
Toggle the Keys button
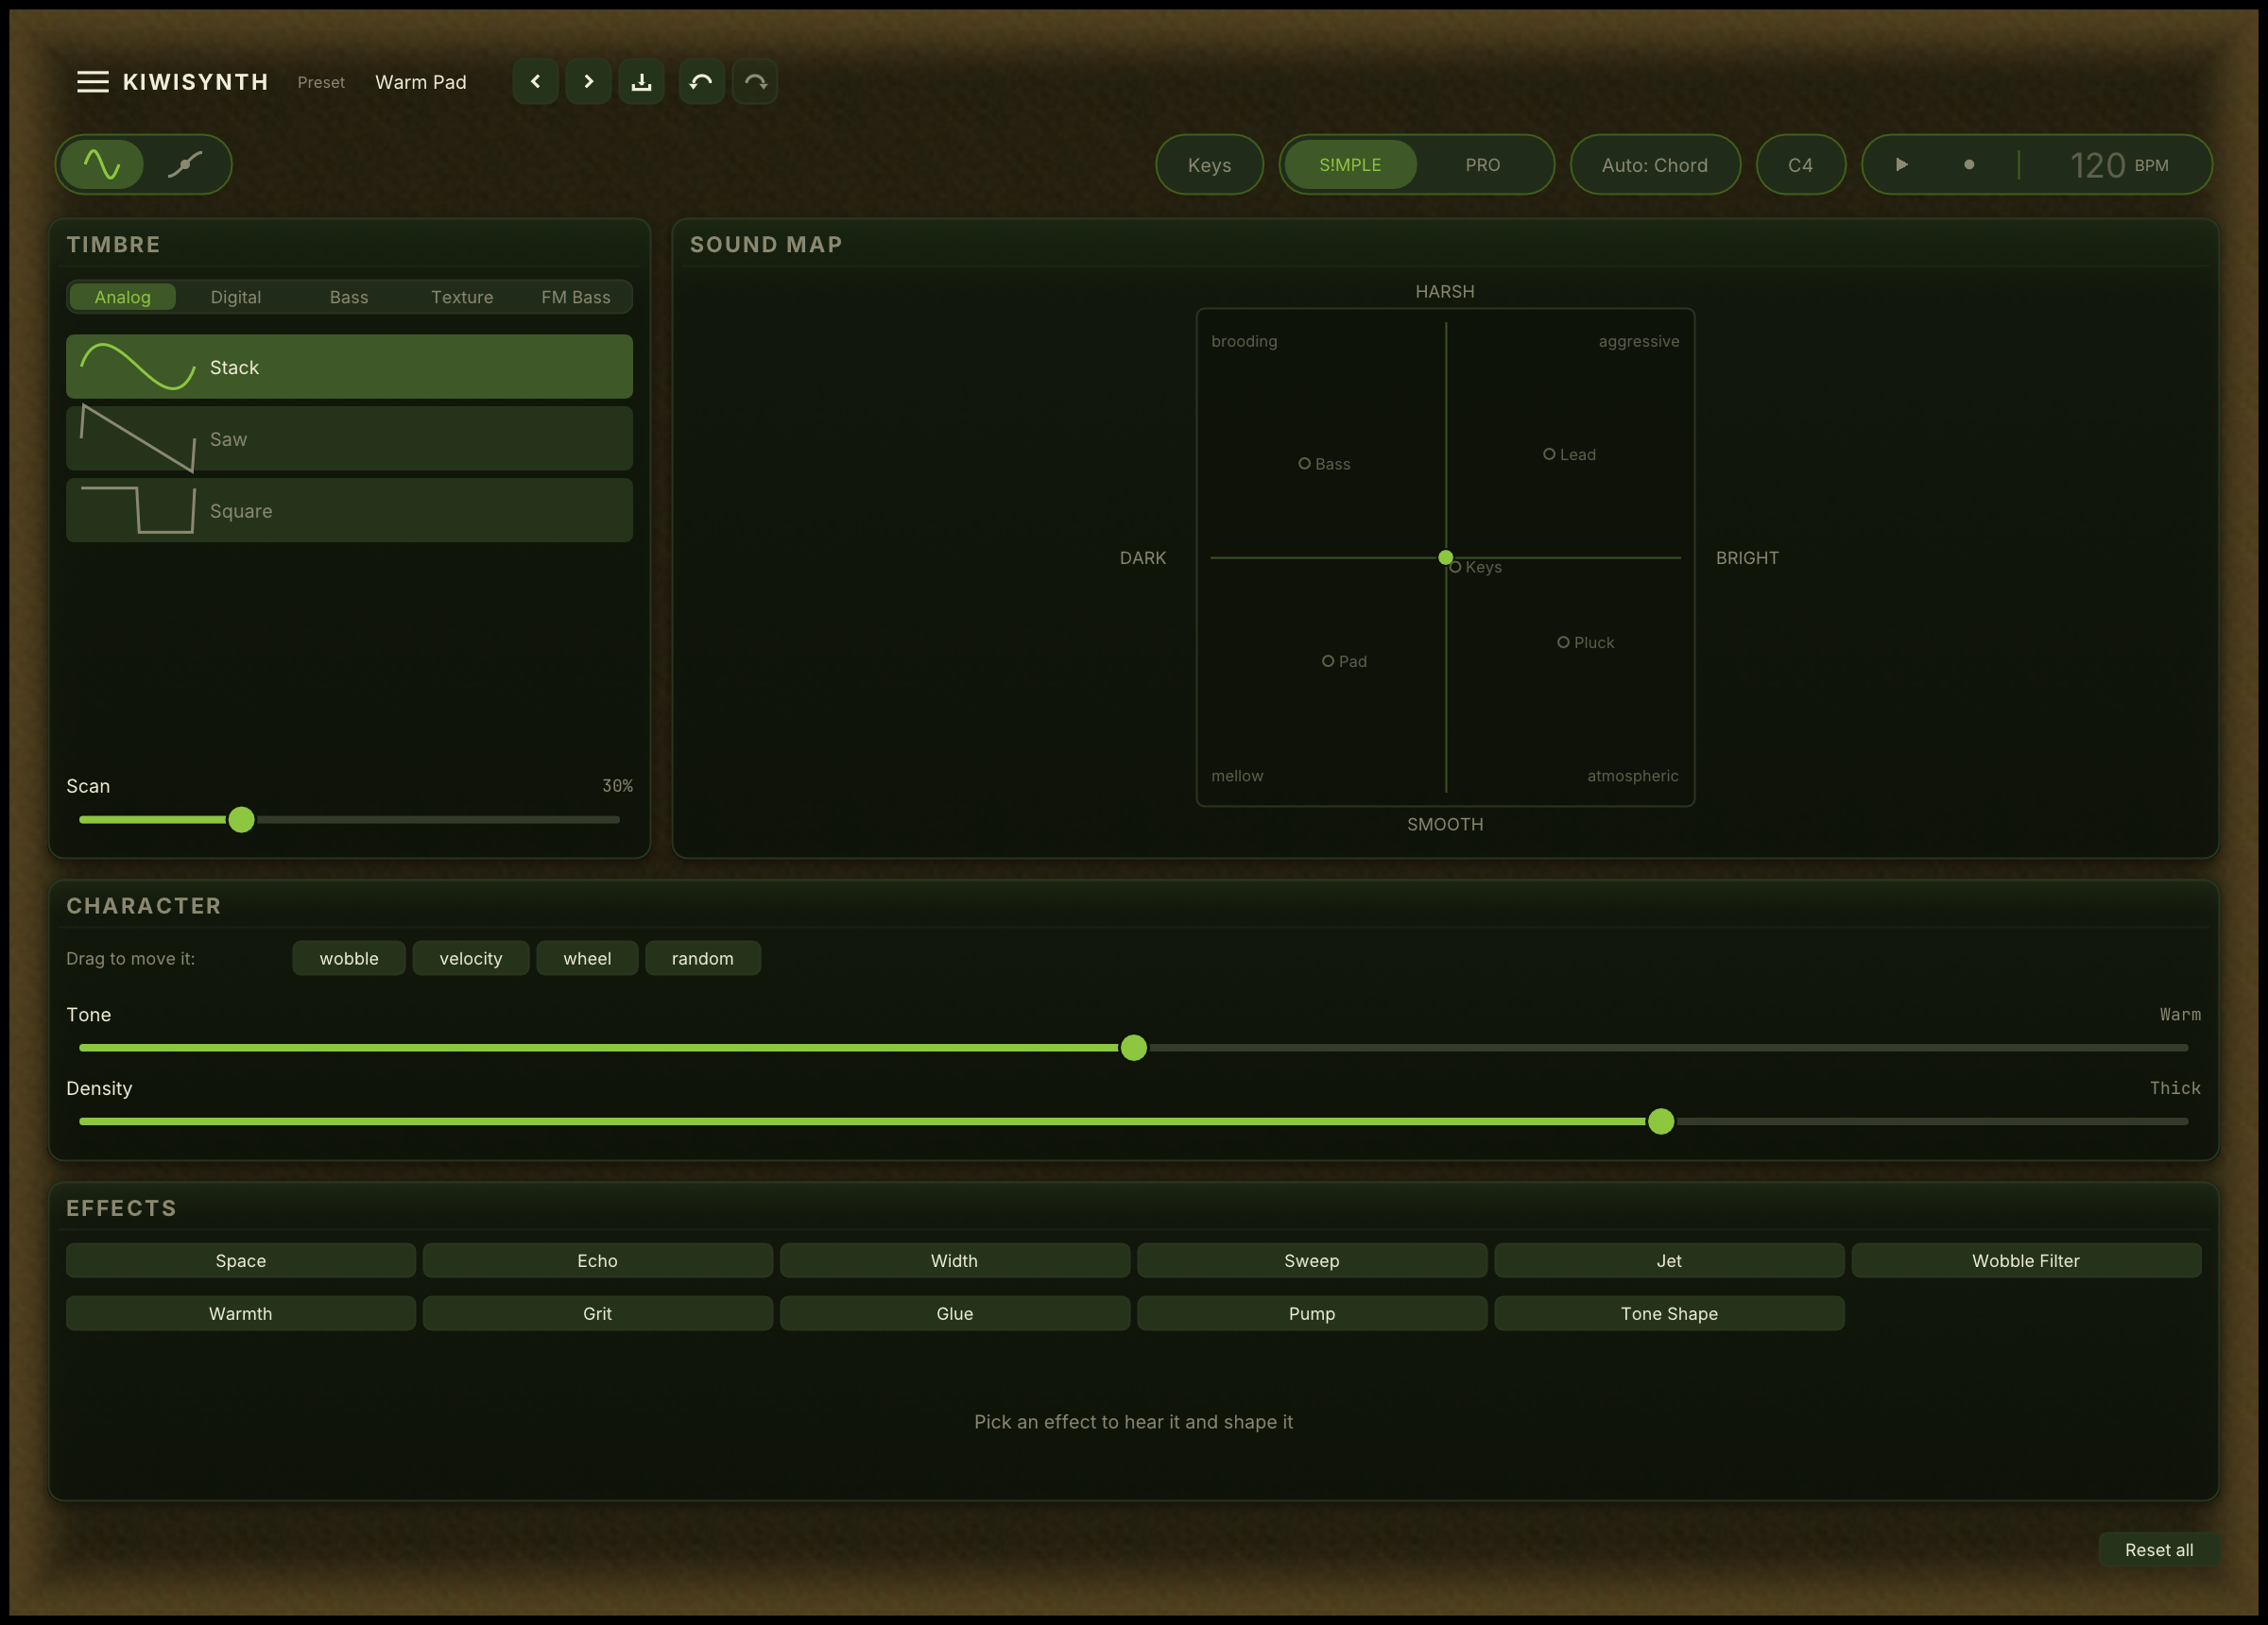click(1209, 164)
